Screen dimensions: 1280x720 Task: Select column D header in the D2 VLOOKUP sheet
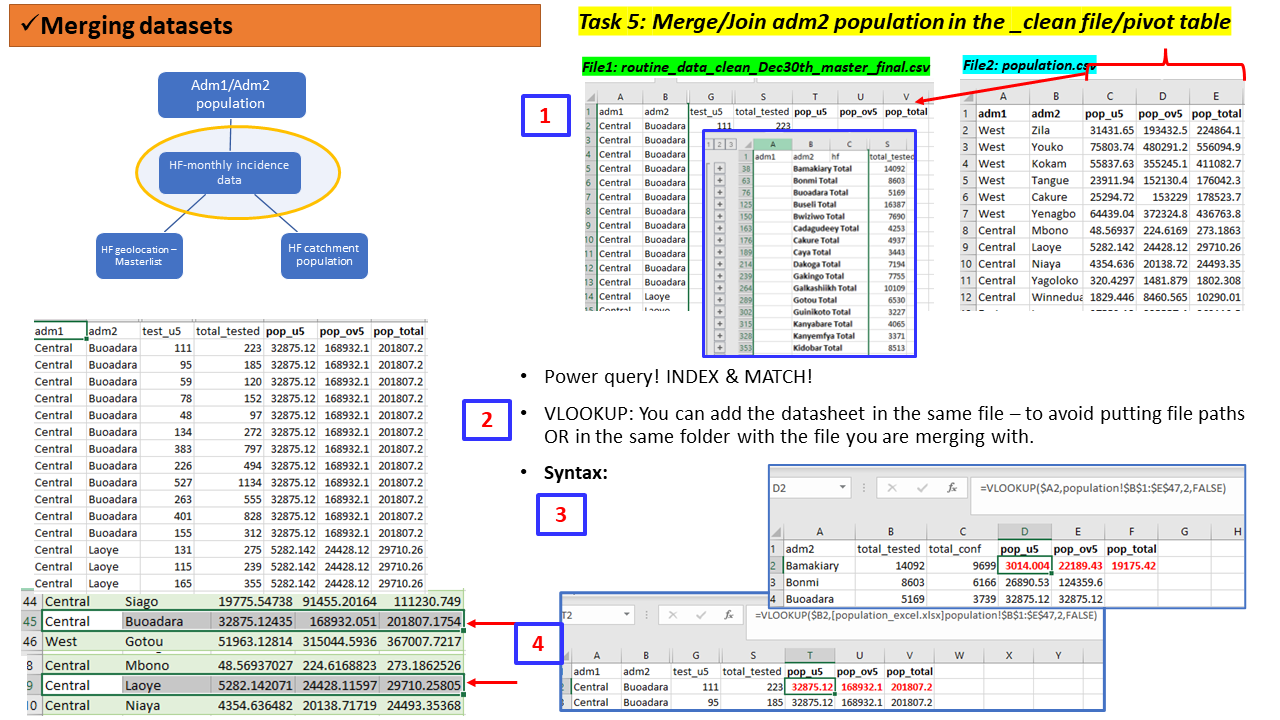pyautogui.click(x=1024, y=531)
